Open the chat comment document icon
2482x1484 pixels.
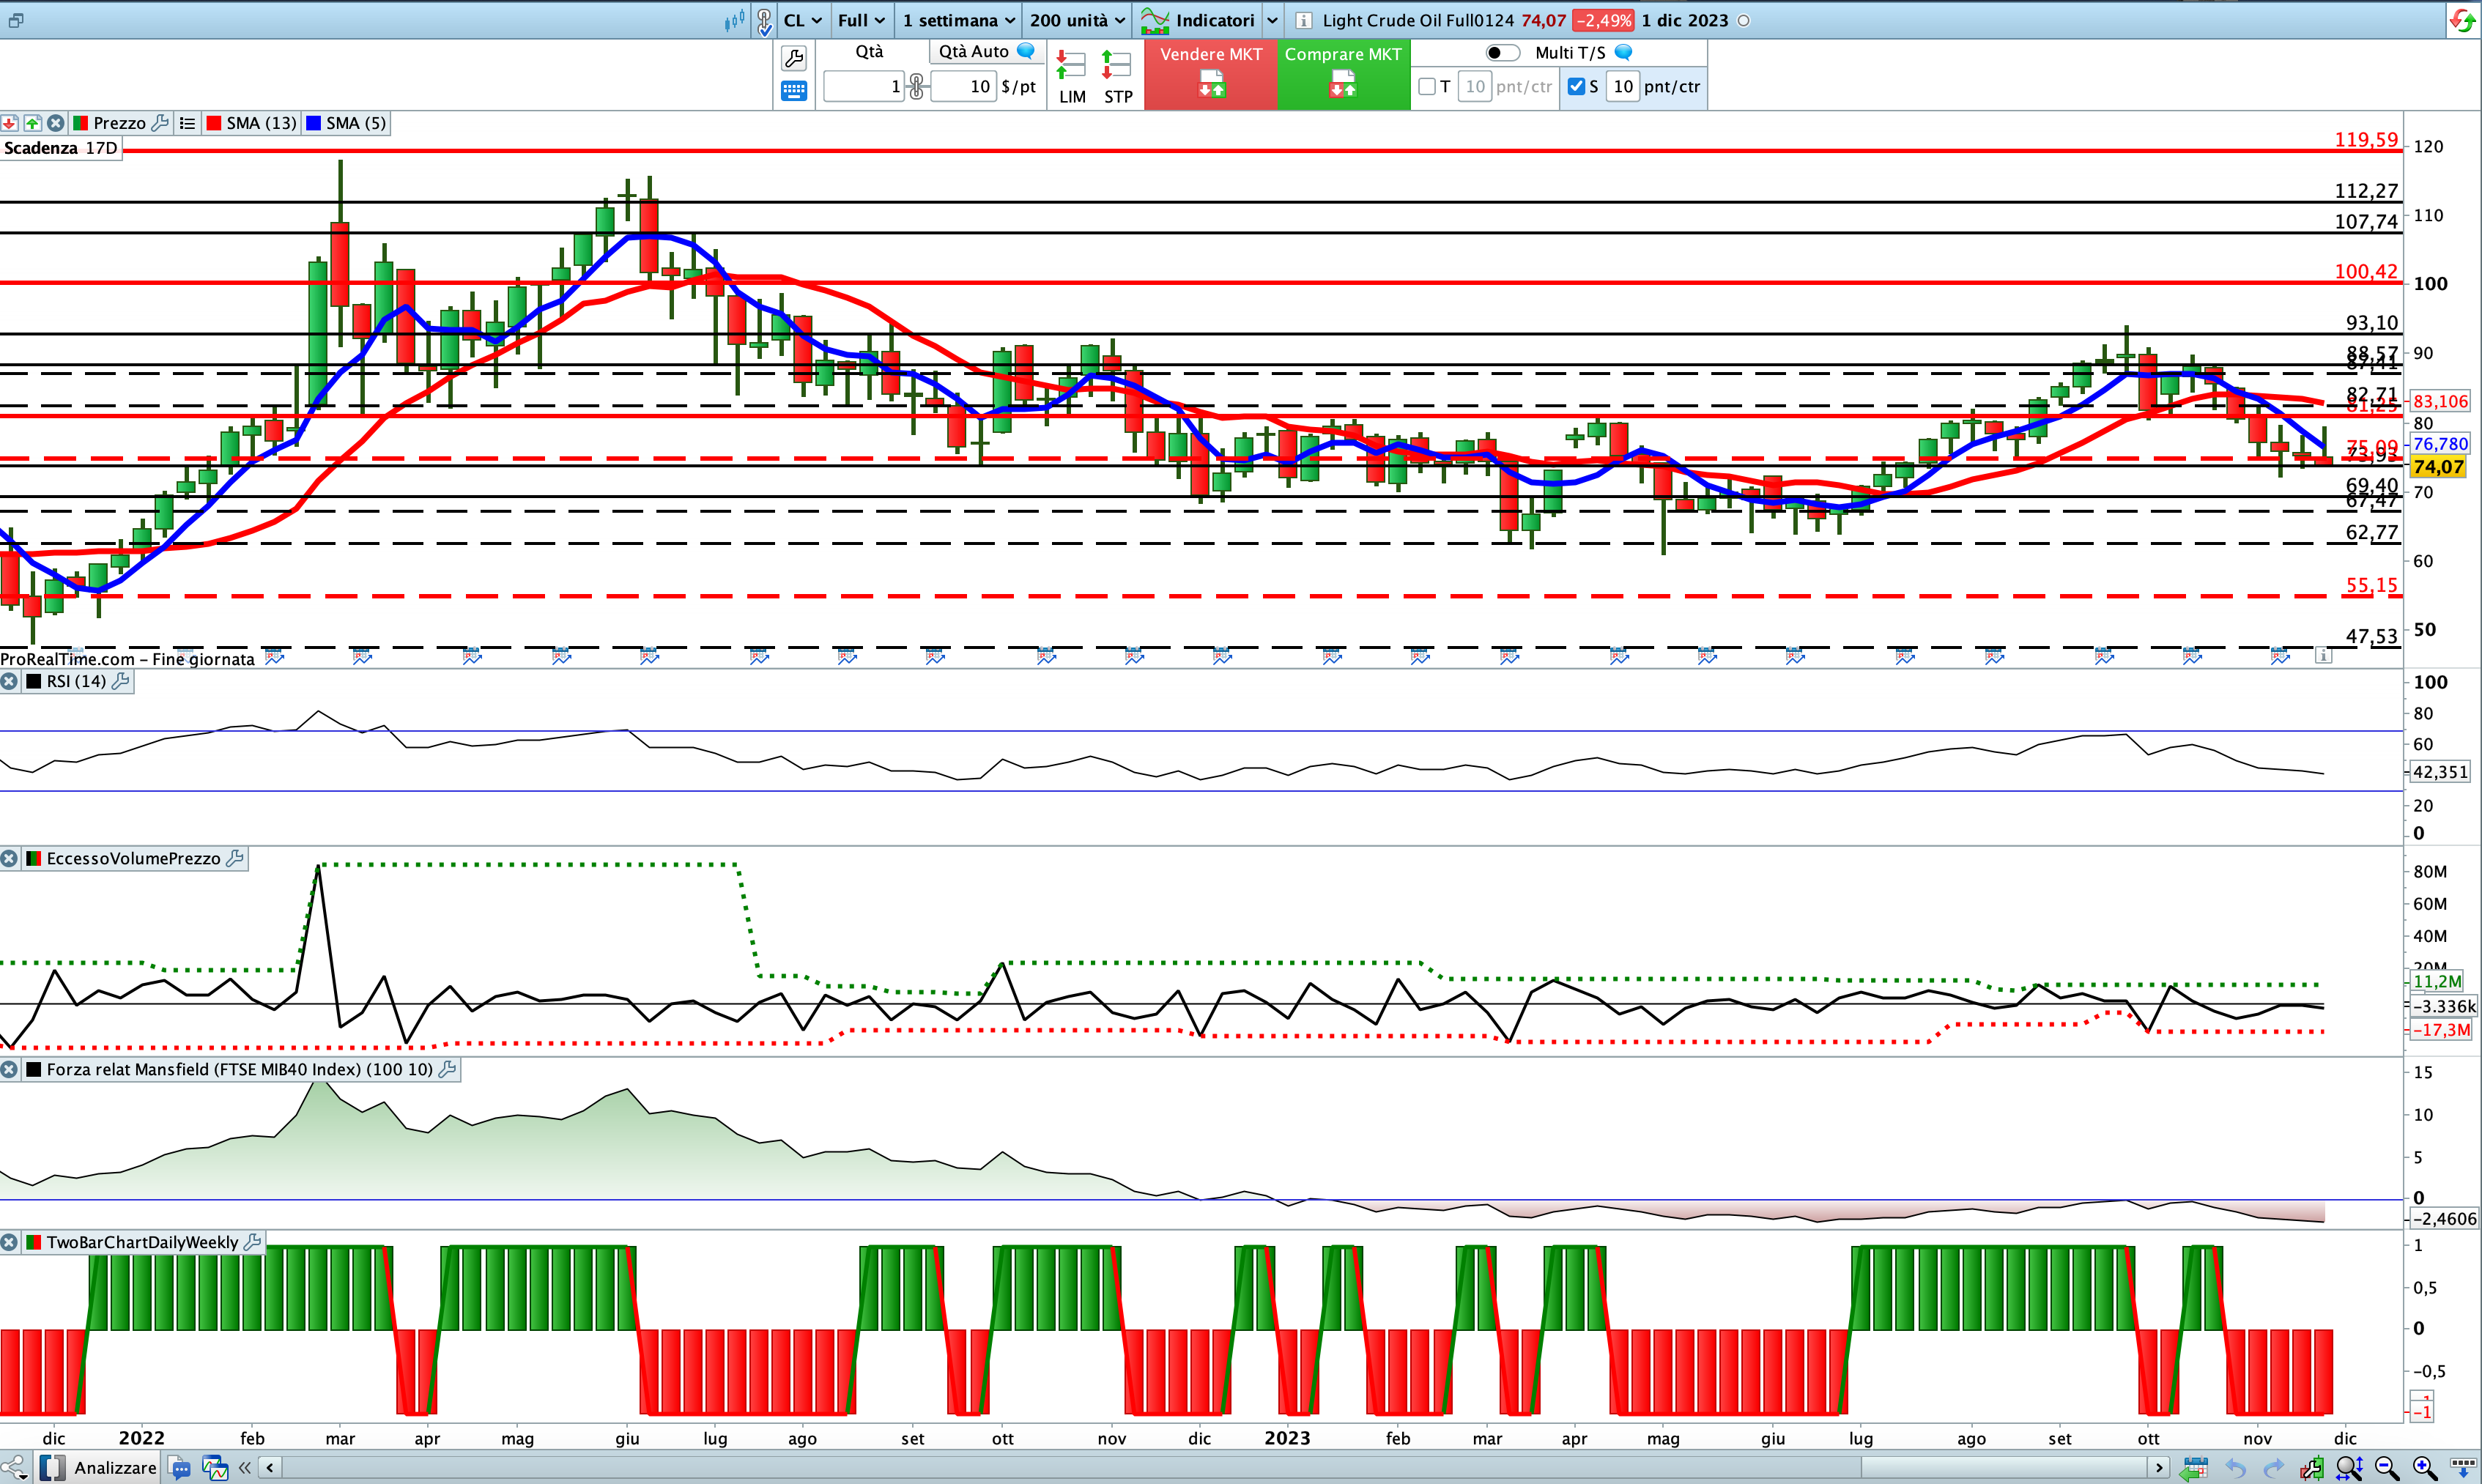180,1468
